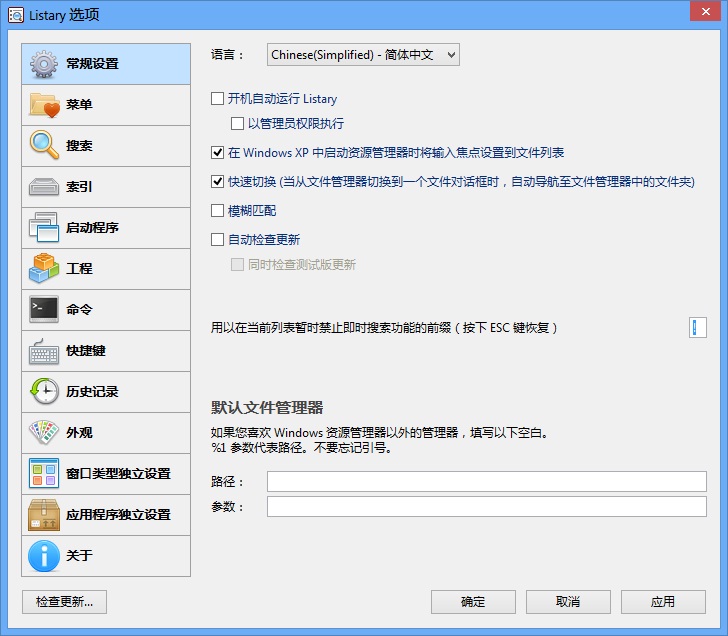Open the 语言 language dropdown
The height and width of the screenshot is (636, 728).
363,55
